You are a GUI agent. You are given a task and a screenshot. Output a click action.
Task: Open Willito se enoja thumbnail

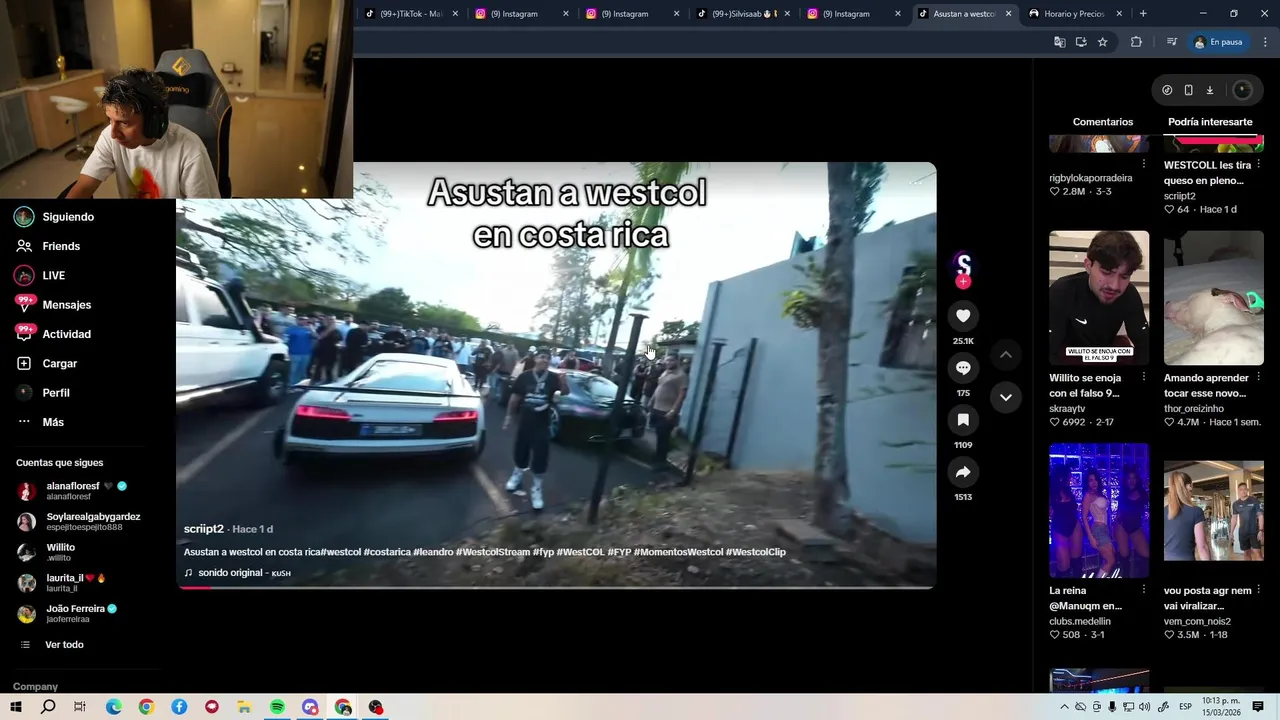coord(1099,297)
